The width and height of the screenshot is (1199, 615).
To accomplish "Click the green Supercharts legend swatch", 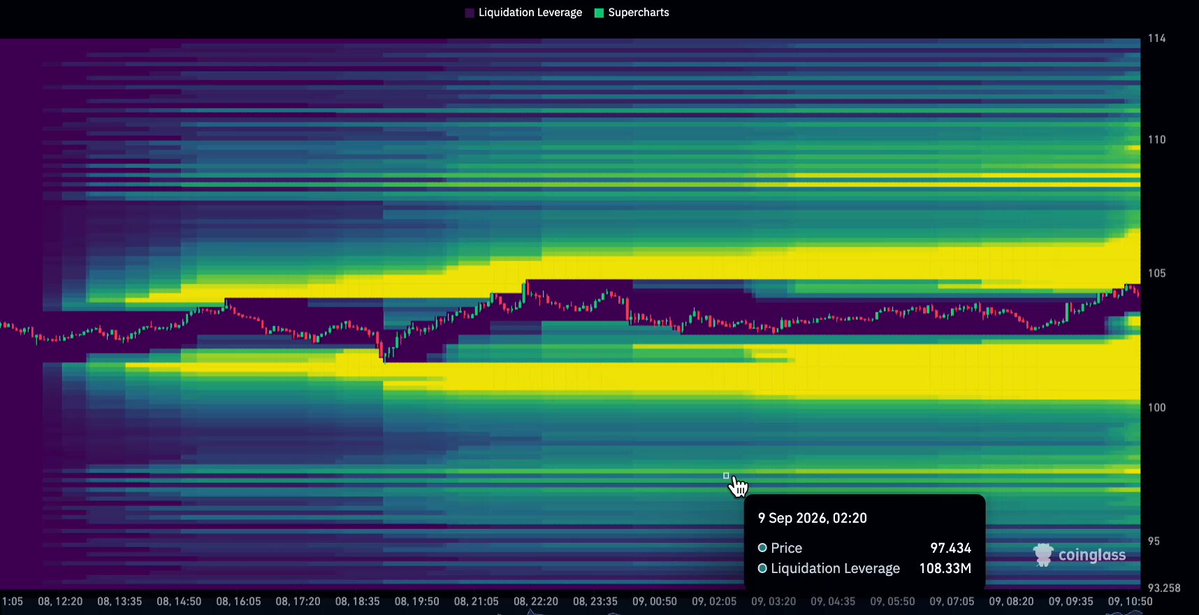I will 600,13.
